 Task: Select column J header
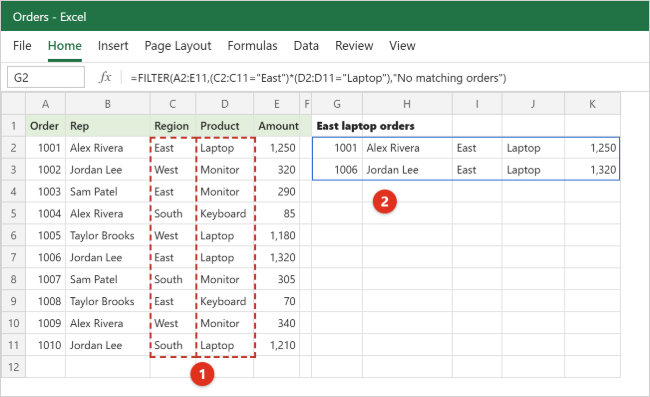click(533, 104)
